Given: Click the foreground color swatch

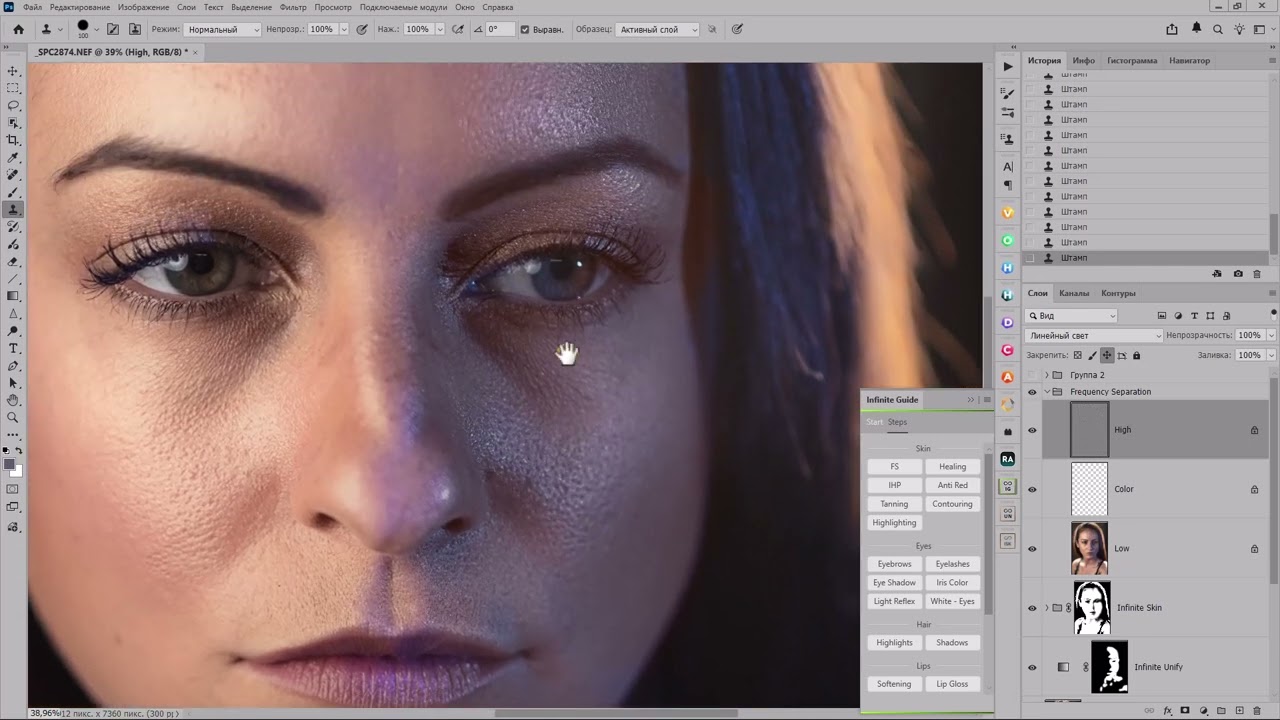Looking at the screenshot, I should coord(10,465).
